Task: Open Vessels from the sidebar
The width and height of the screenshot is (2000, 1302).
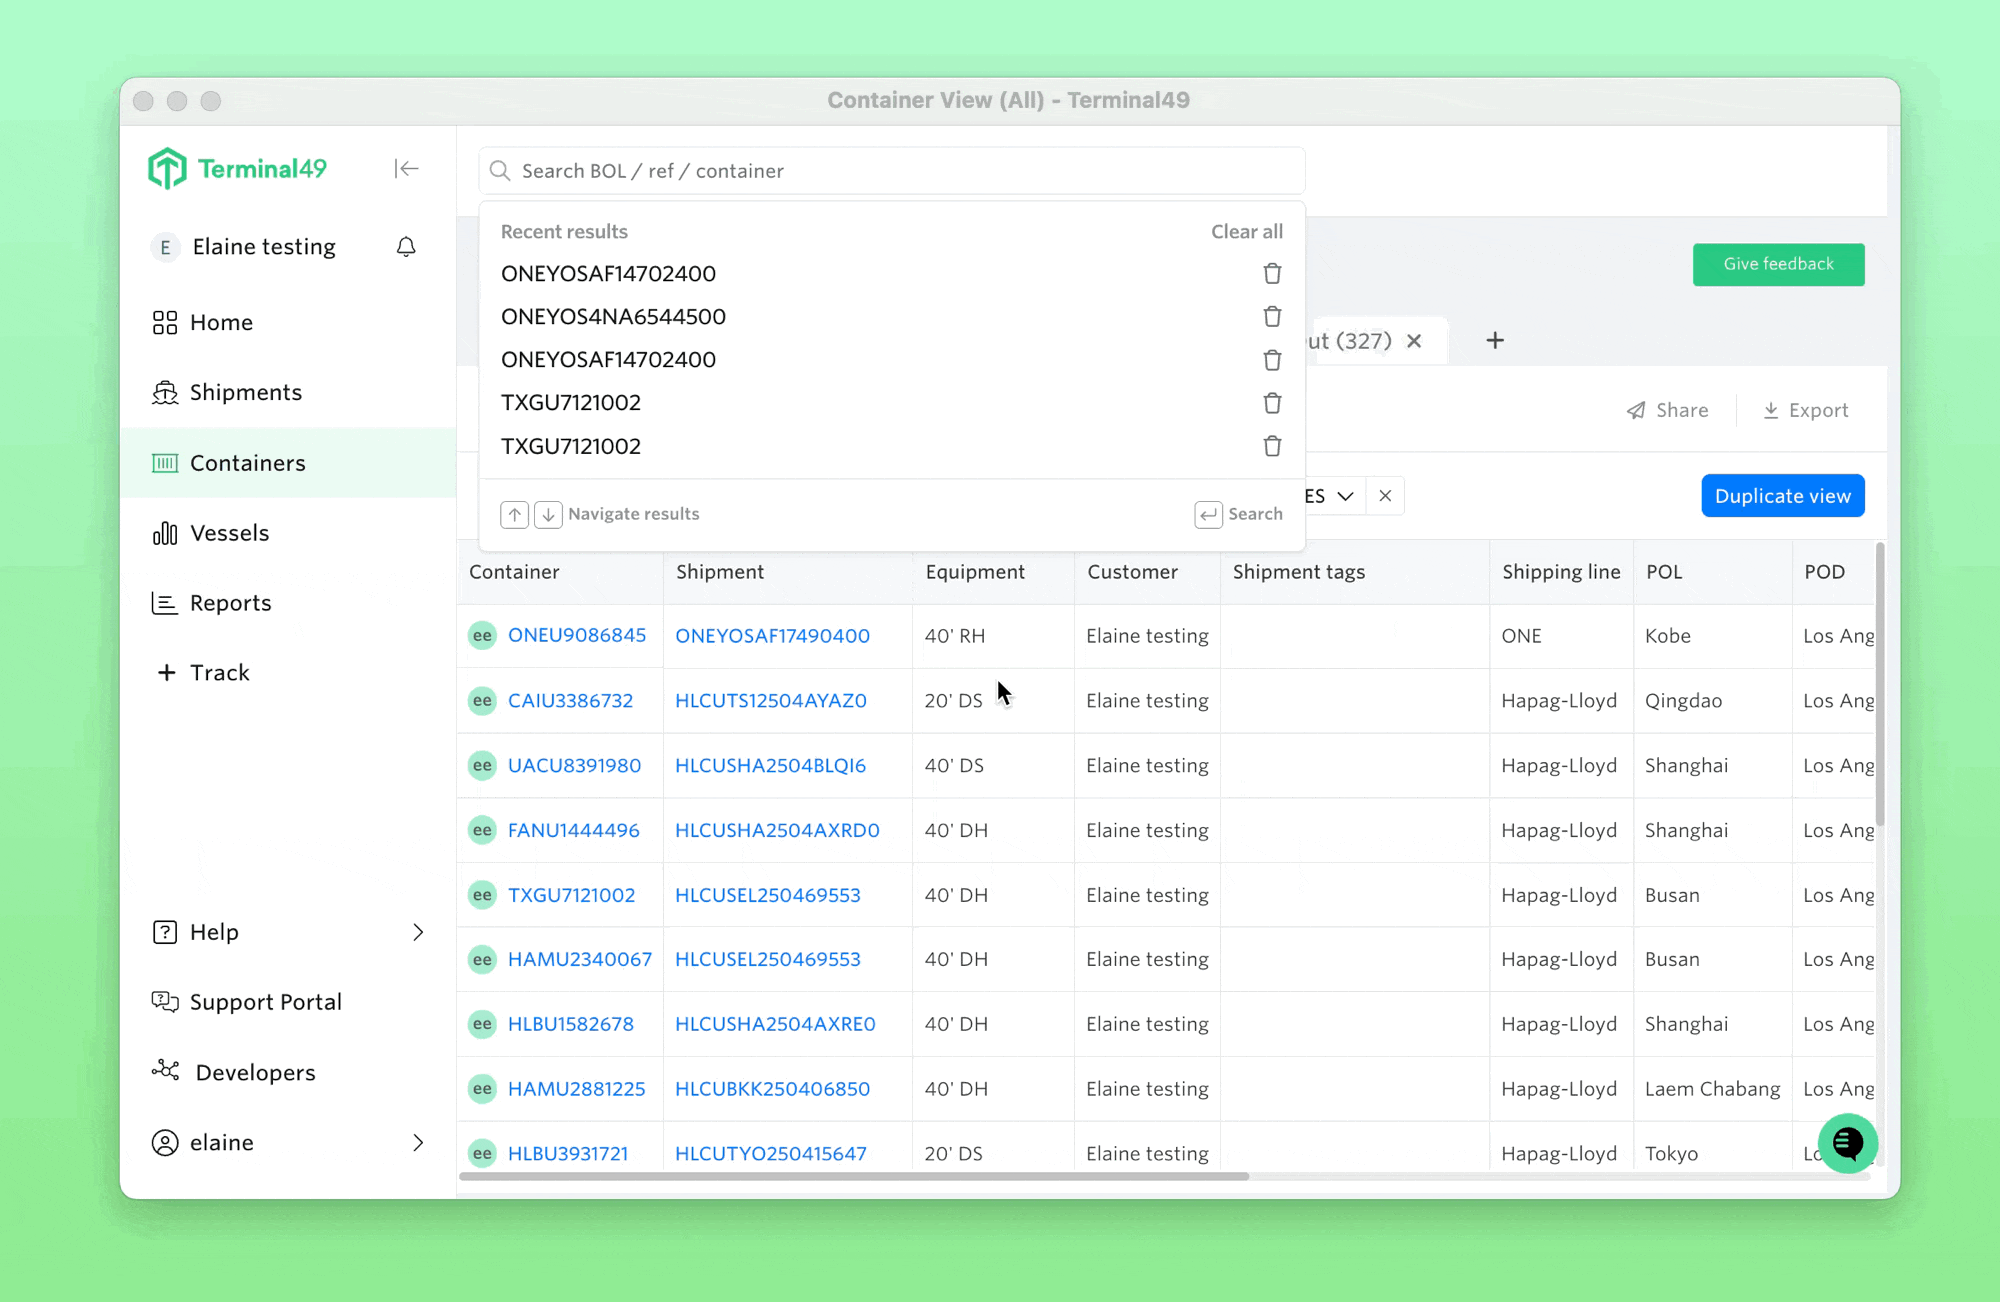Action: click(229, 533)
